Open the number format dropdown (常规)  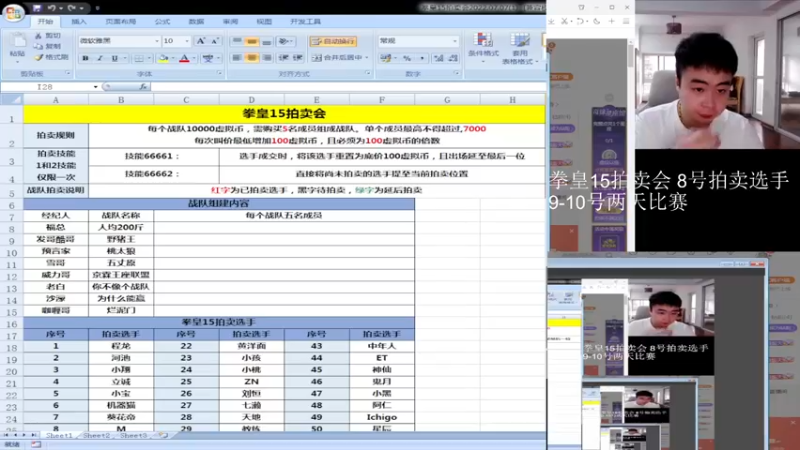click(x=455, y=41)
